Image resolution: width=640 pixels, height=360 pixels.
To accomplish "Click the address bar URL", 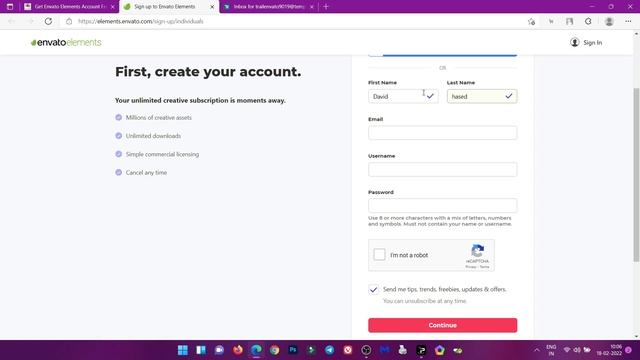I will click(x=141, y=21).
